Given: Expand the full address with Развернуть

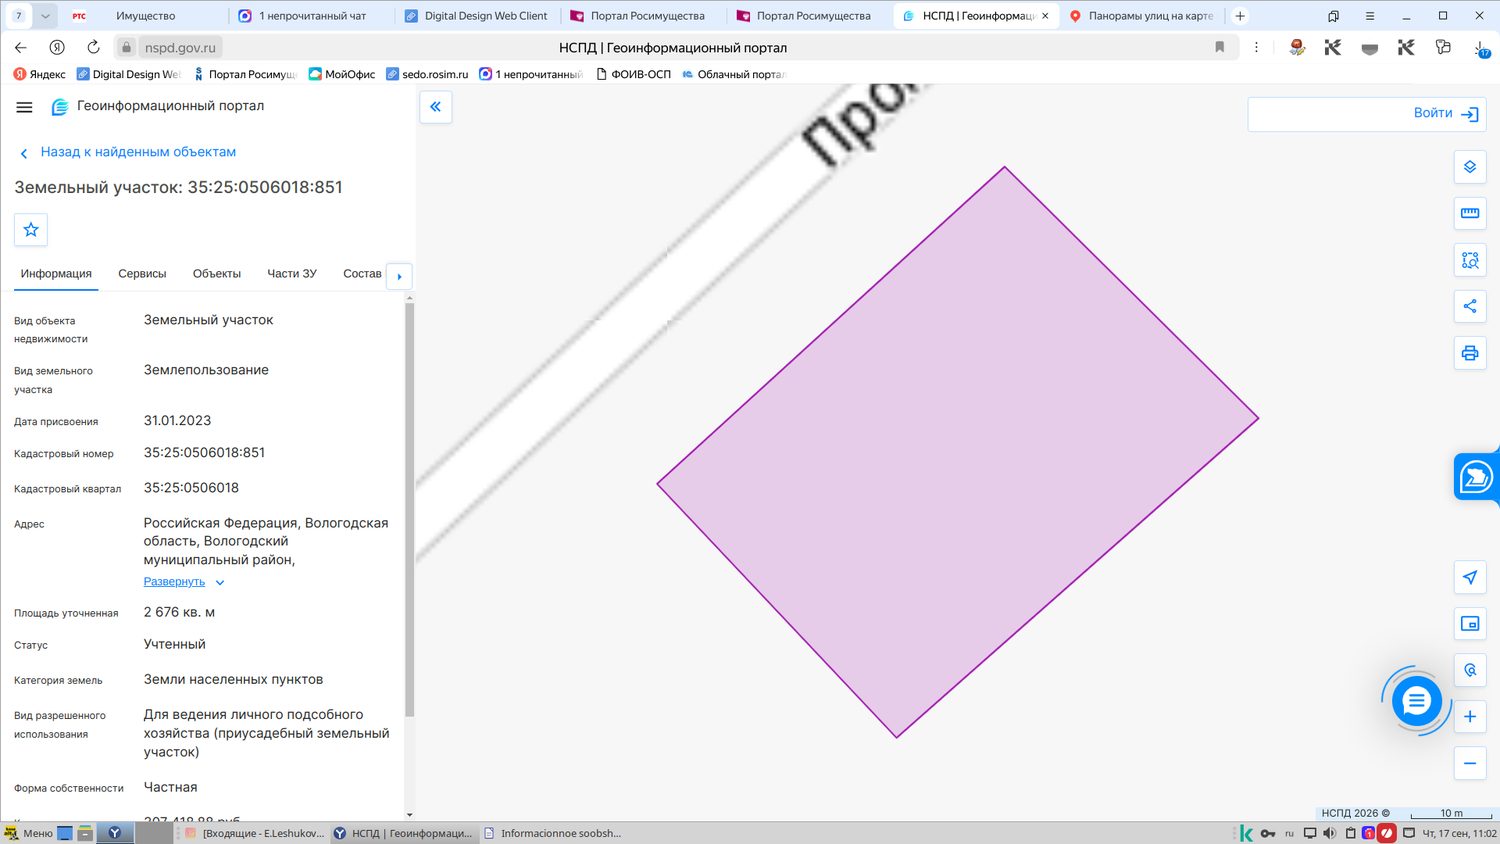Looking at the screenshot, I should pyautogui.click(x=184, y=582).
